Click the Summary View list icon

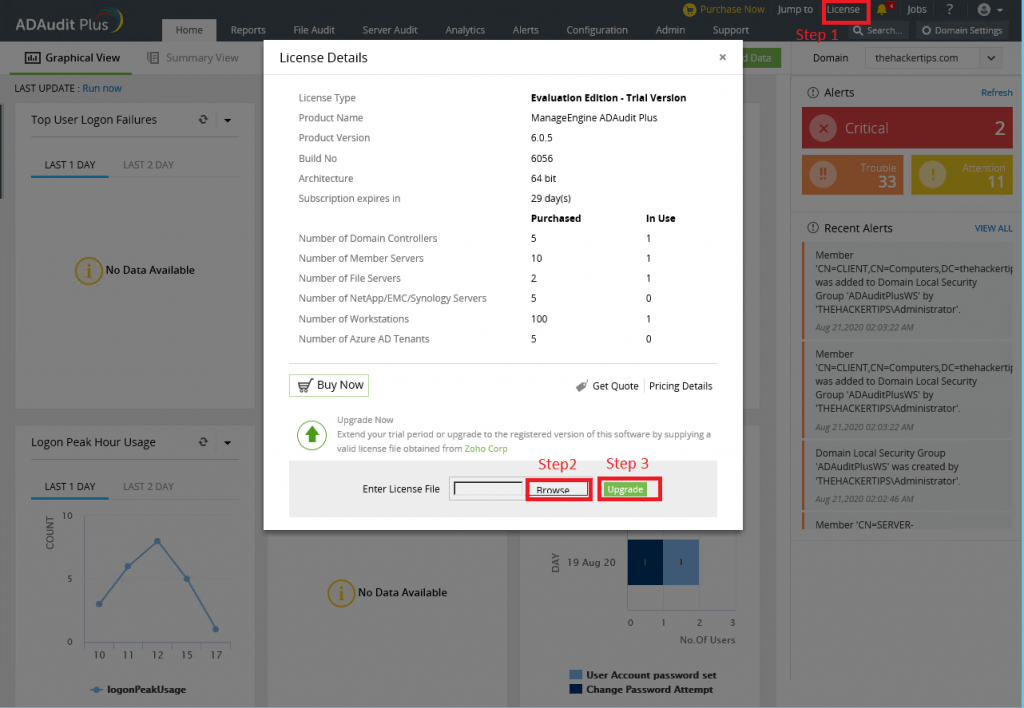pos(153,58)
